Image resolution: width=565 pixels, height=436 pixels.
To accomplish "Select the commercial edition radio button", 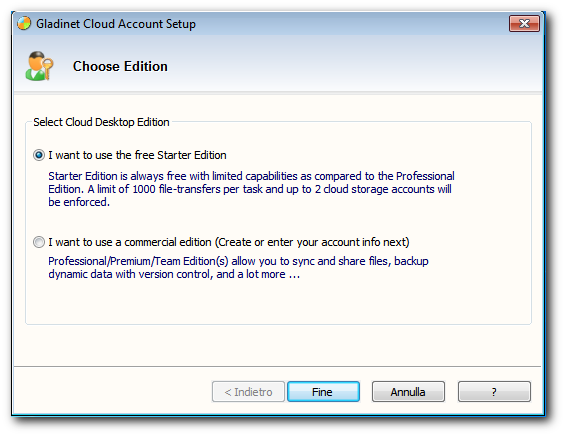I will pyautogui.click(x=39, y=242).
